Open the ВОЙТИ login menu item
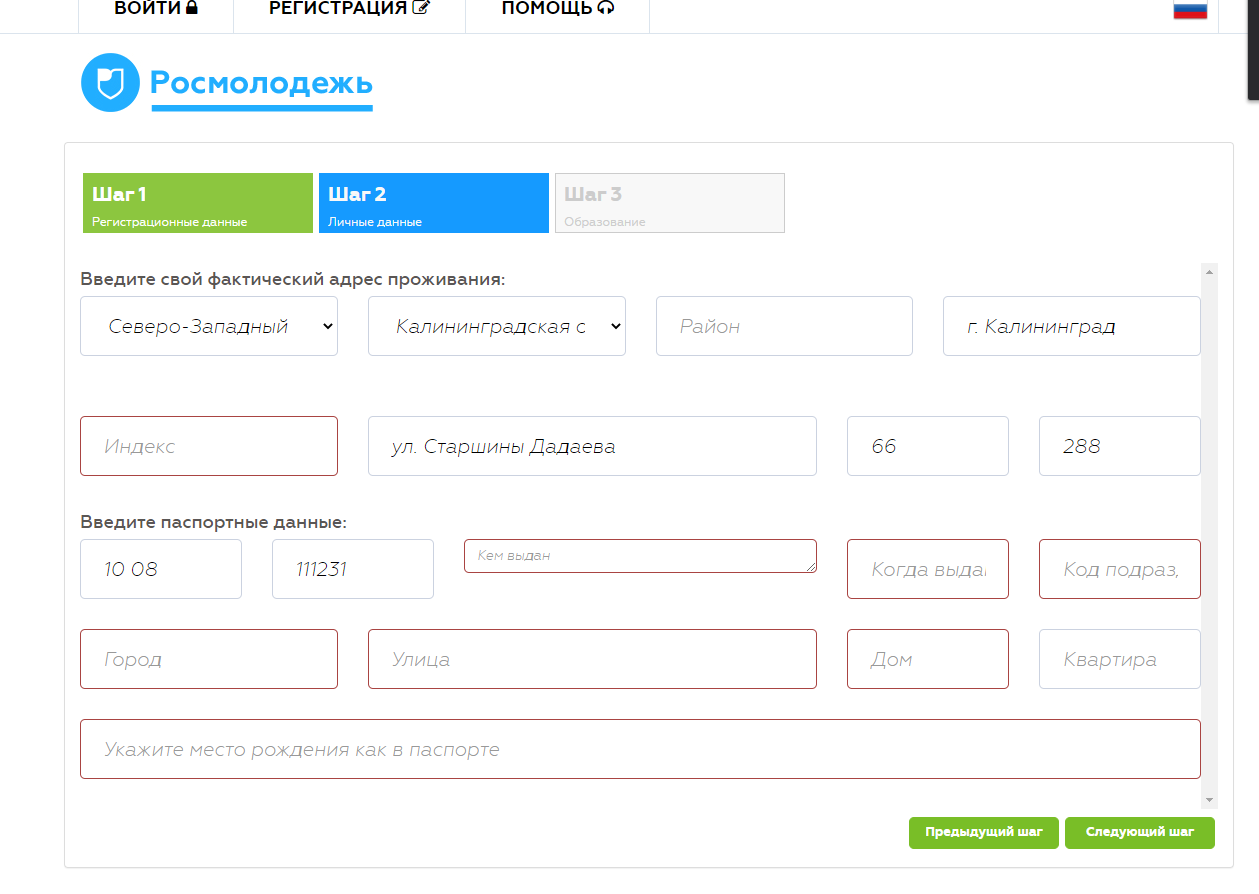This screenshot has height=894, width=1259. pyautogui.click(x=156, y=9)
